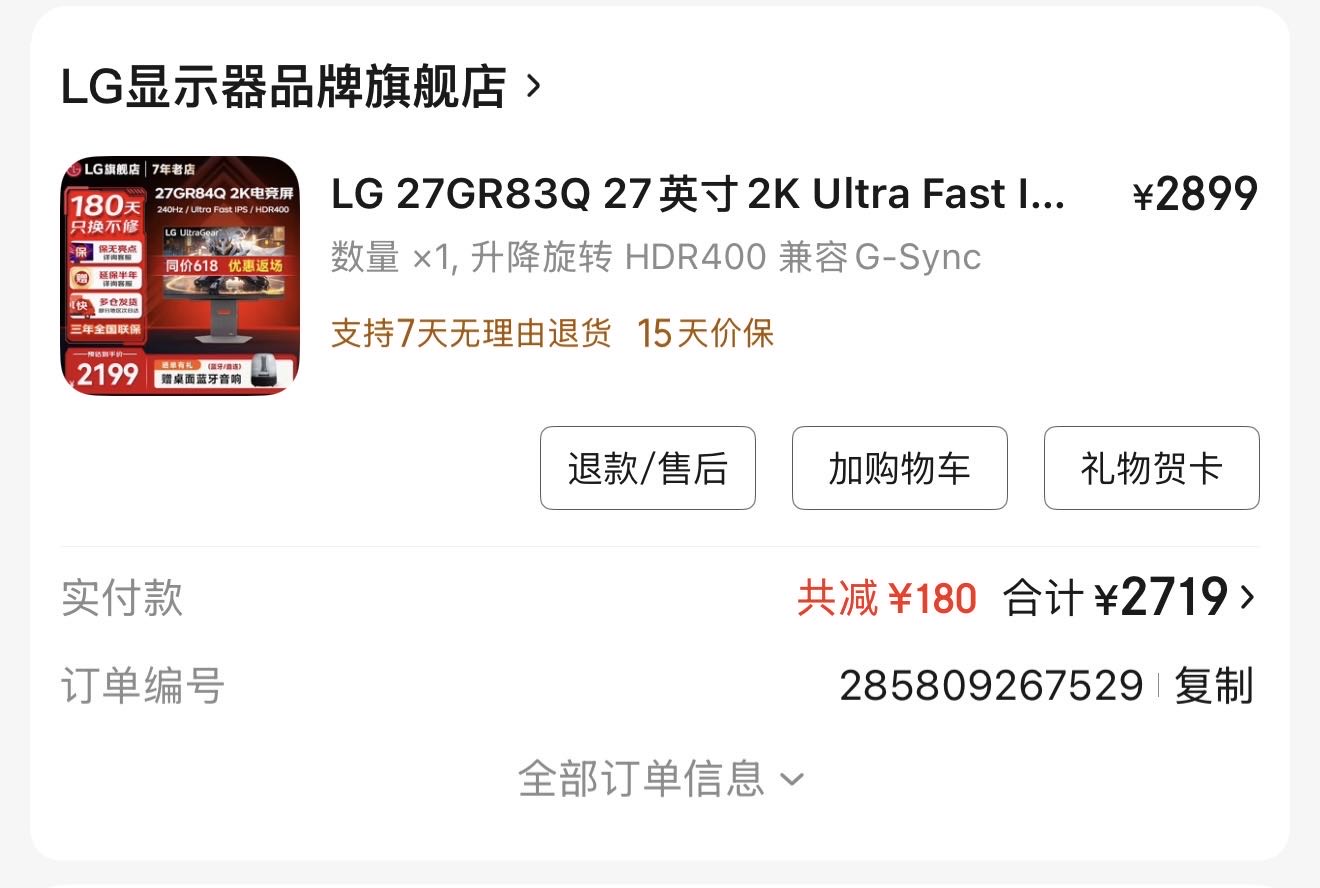Tap the 加购物车 button
The width and height of the screenshot is (1320, 888).
pyautogui.click(x=900, y=468)
